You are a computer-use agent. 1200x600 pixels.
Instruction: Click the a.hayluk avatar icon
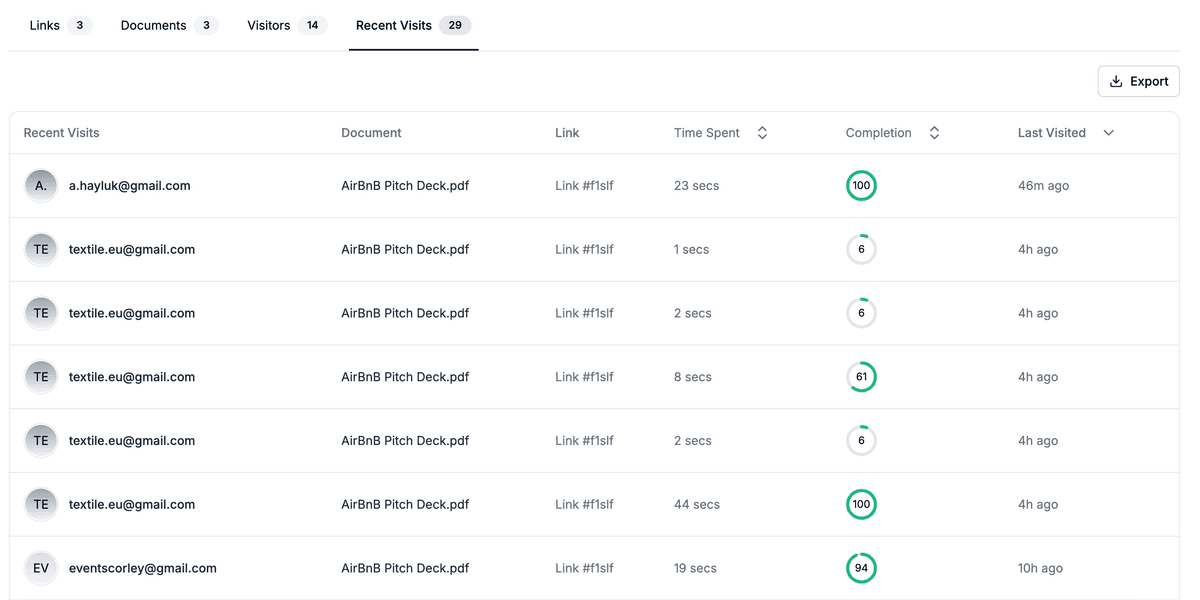tap(41, 186)
